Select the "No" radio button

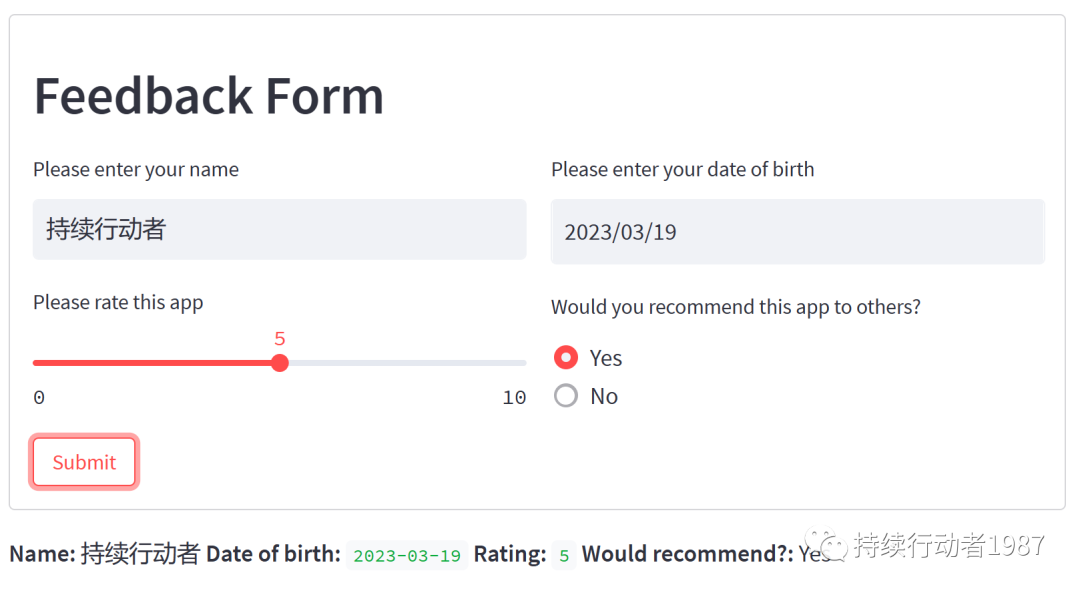[566, 396]
